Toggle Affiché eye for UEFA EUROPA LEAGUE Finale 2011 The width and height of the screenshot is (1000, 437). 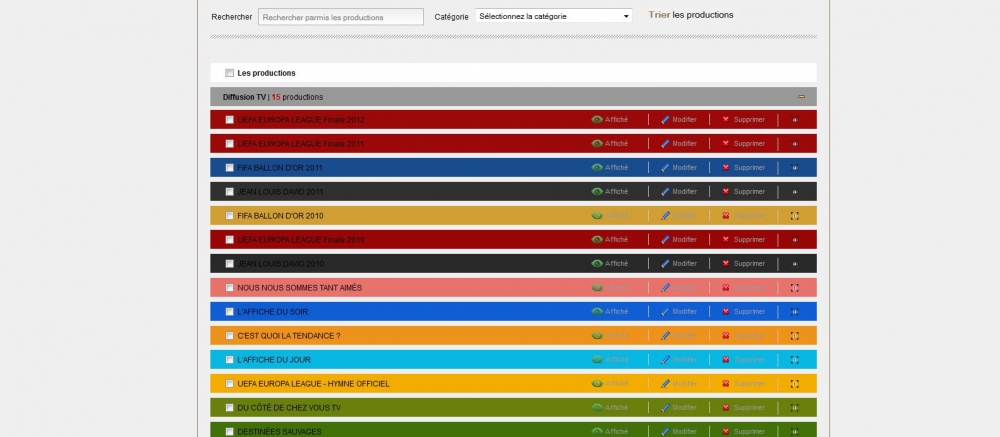(x=597, y=144)
